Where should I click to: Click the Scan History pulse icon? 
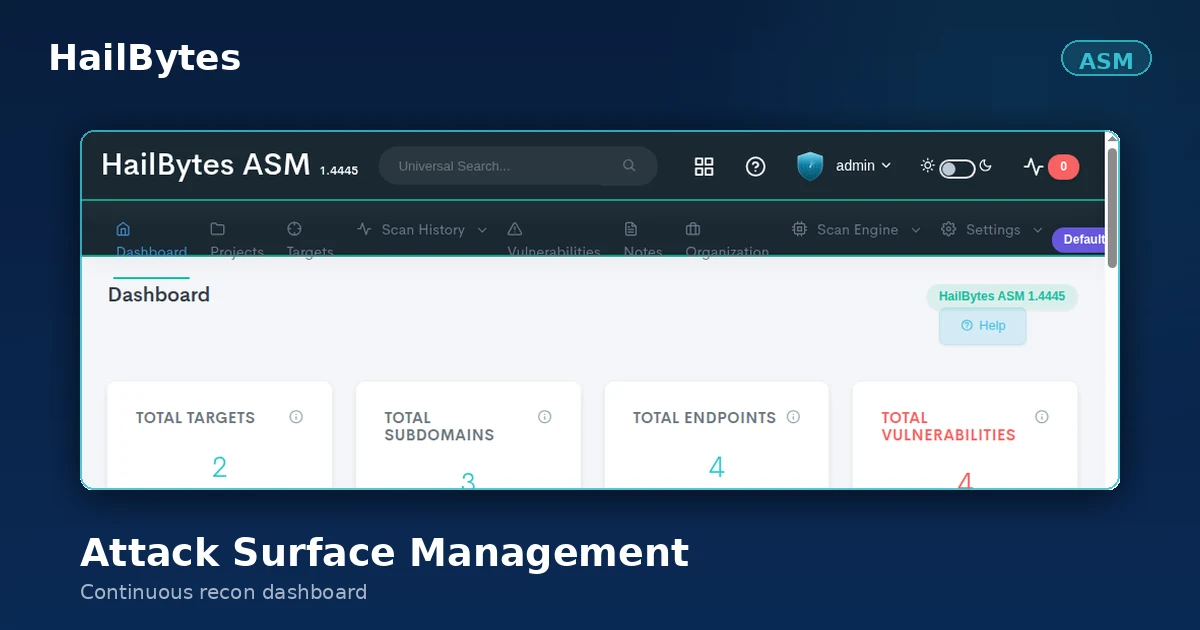(x=364, y=229)
